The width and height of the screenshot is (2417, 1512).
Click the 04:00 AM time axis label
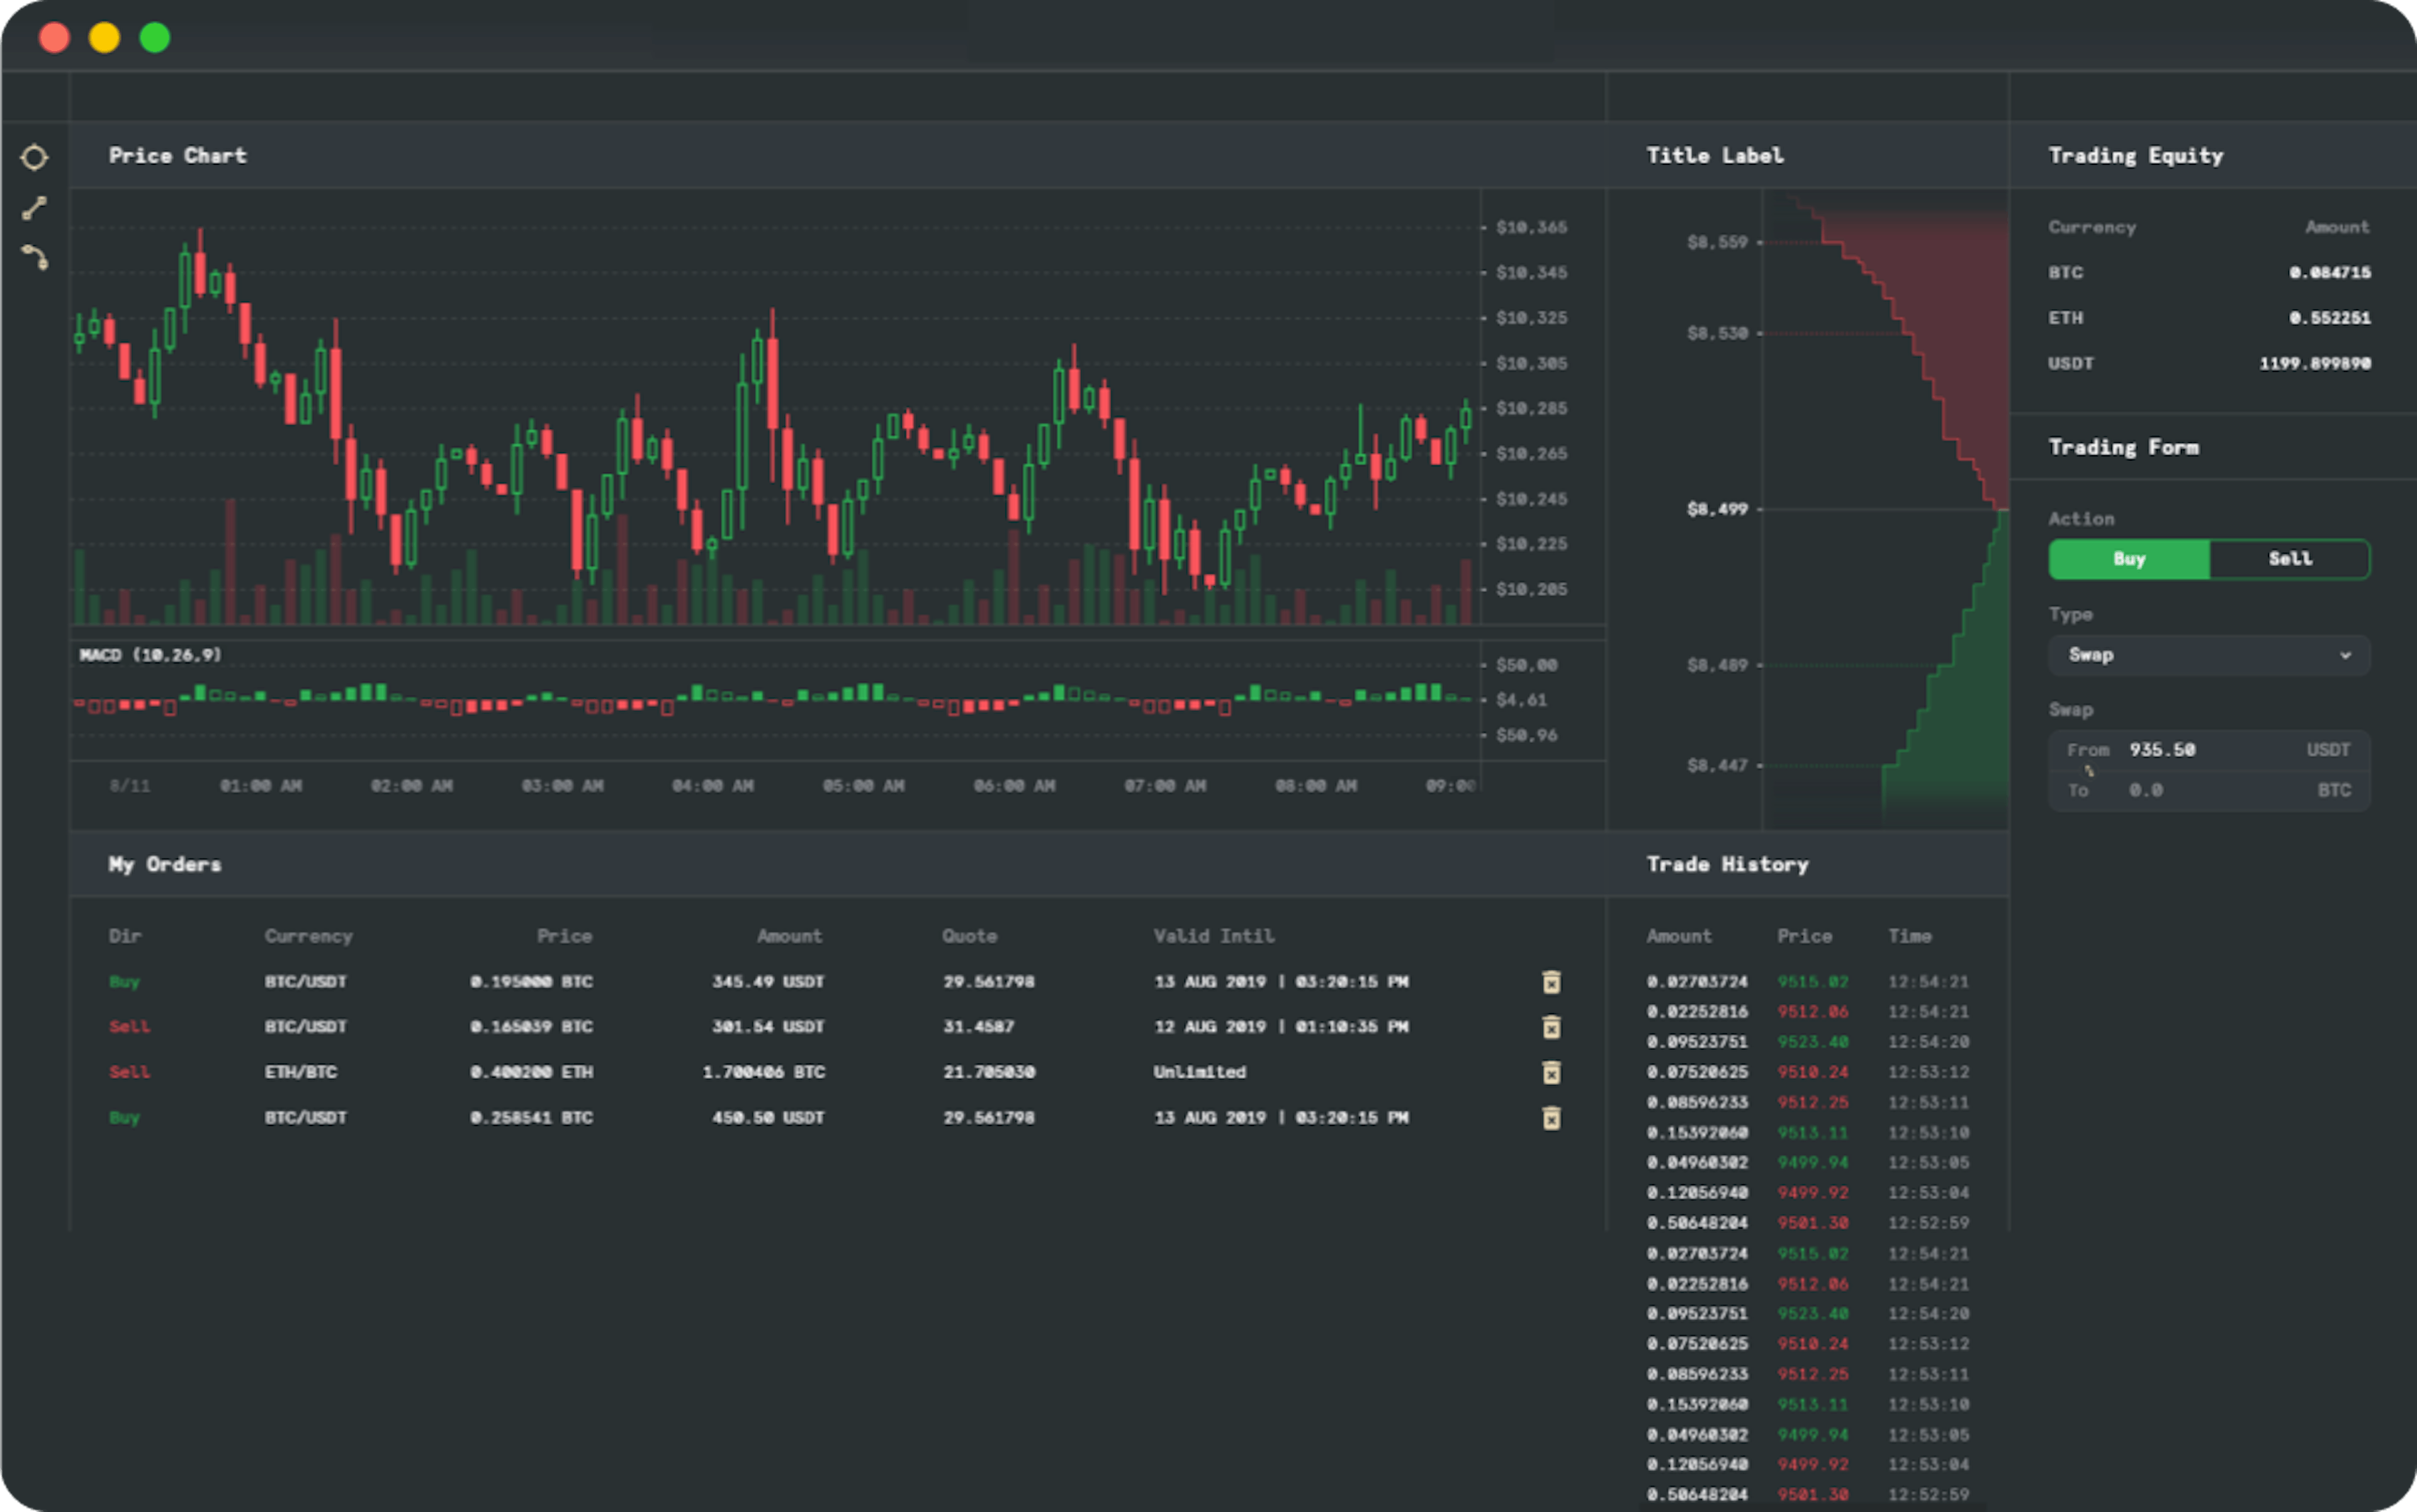click(712, 786)
